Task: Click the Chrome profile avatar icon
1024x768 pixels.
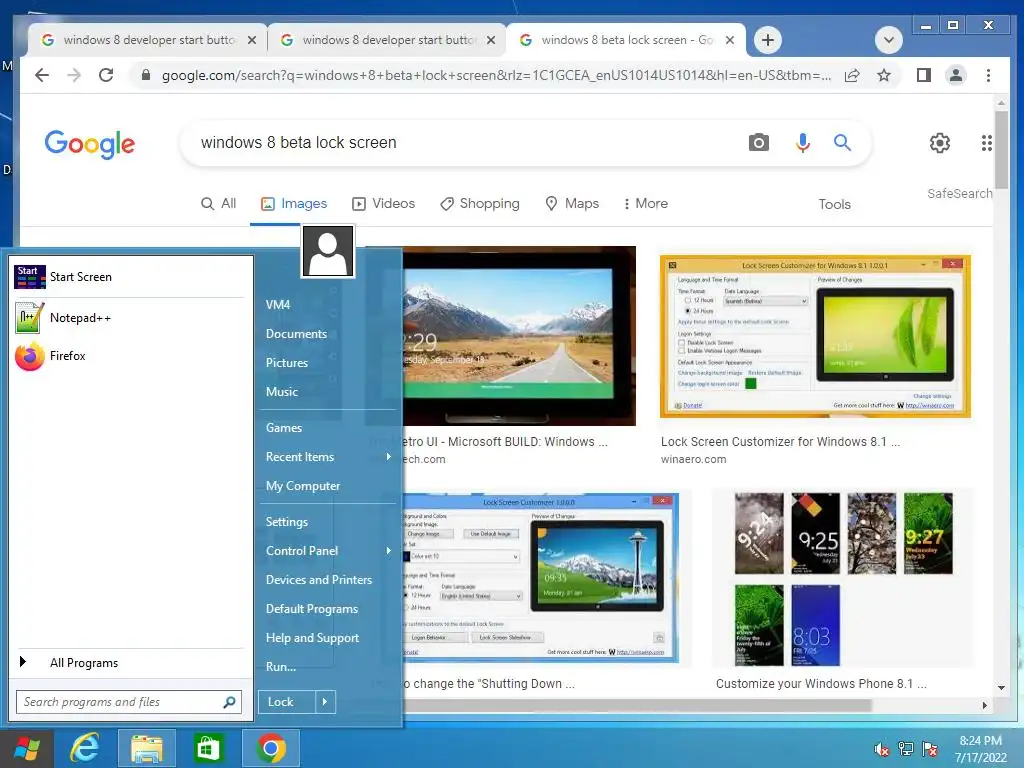Action: click(955, 75)
